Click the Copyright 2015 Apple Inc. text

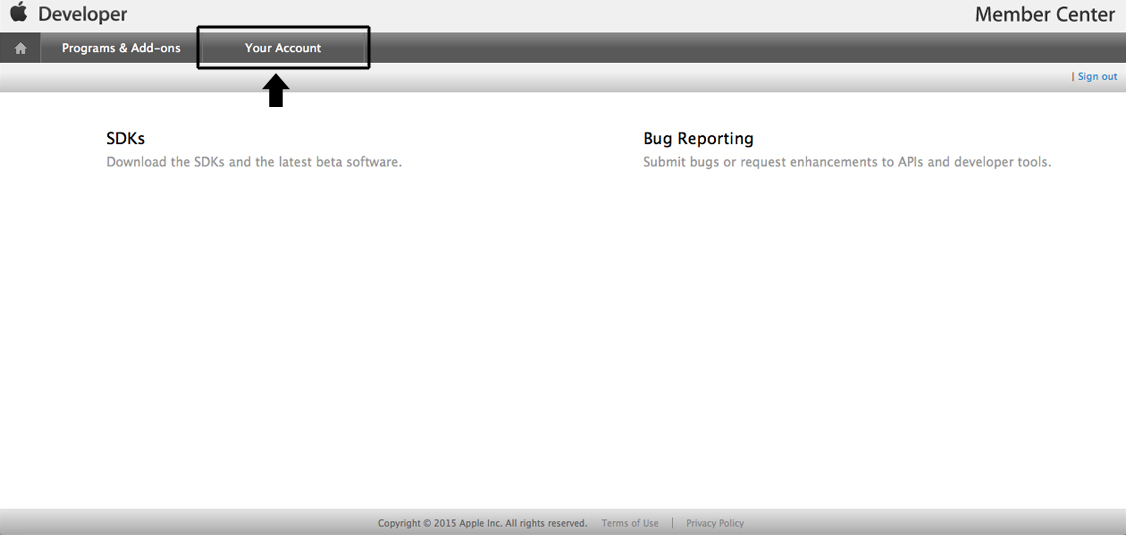click(483, 523)
